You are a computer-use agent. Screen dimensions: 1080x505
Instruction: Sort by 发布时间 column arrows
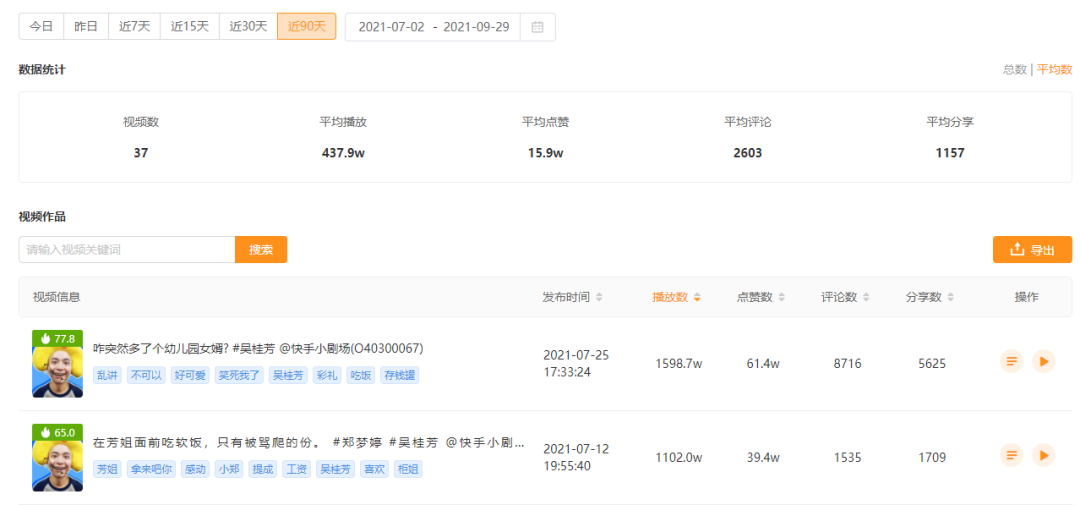(x=599, y=298)
